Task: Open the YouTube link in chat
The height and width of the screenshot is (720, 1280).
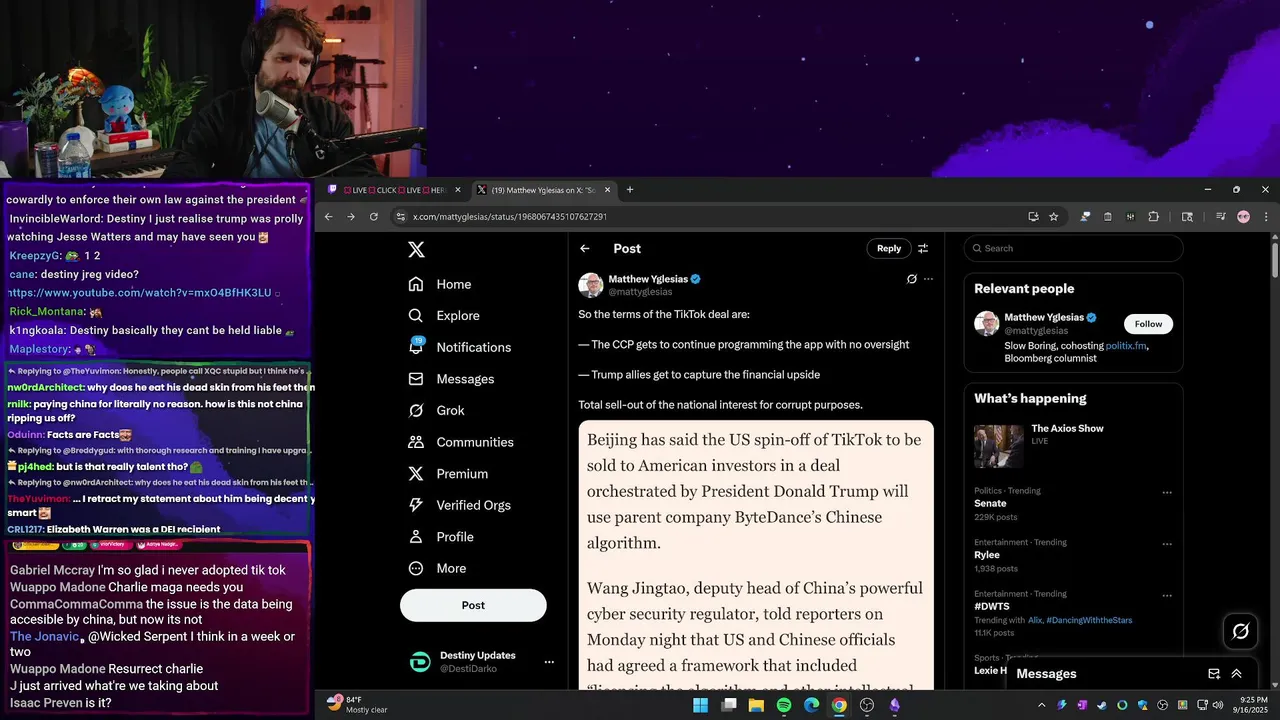Action: point(140,293)
